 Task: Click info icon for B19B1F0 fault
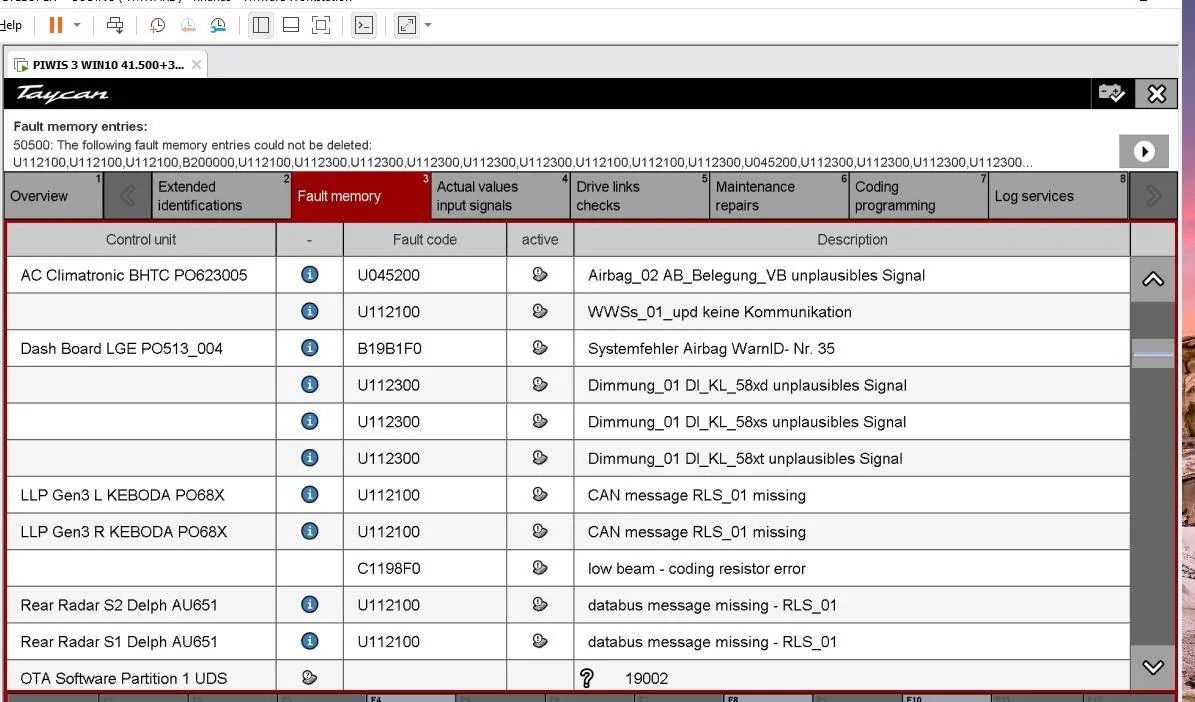click(x=309, y=348)
